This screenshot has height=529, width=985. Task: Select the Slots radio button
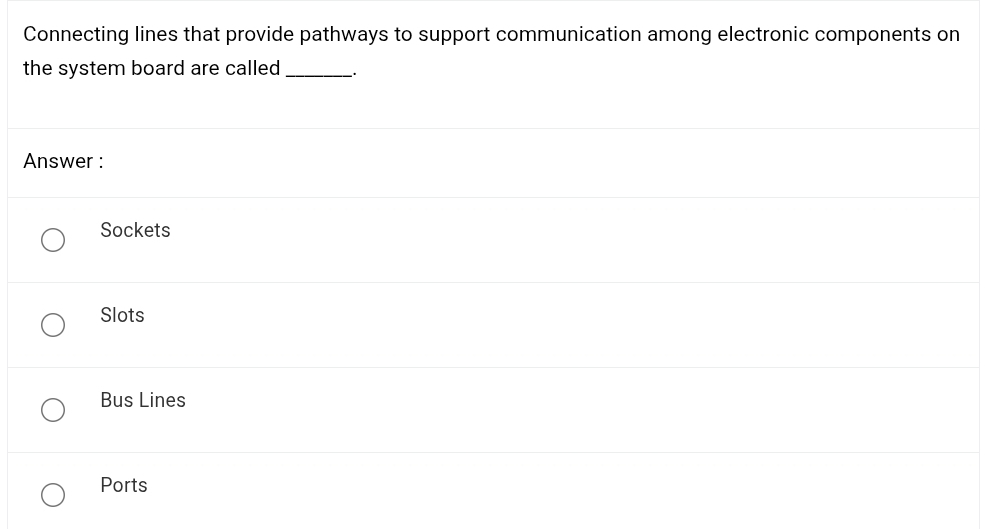[53, 325]
